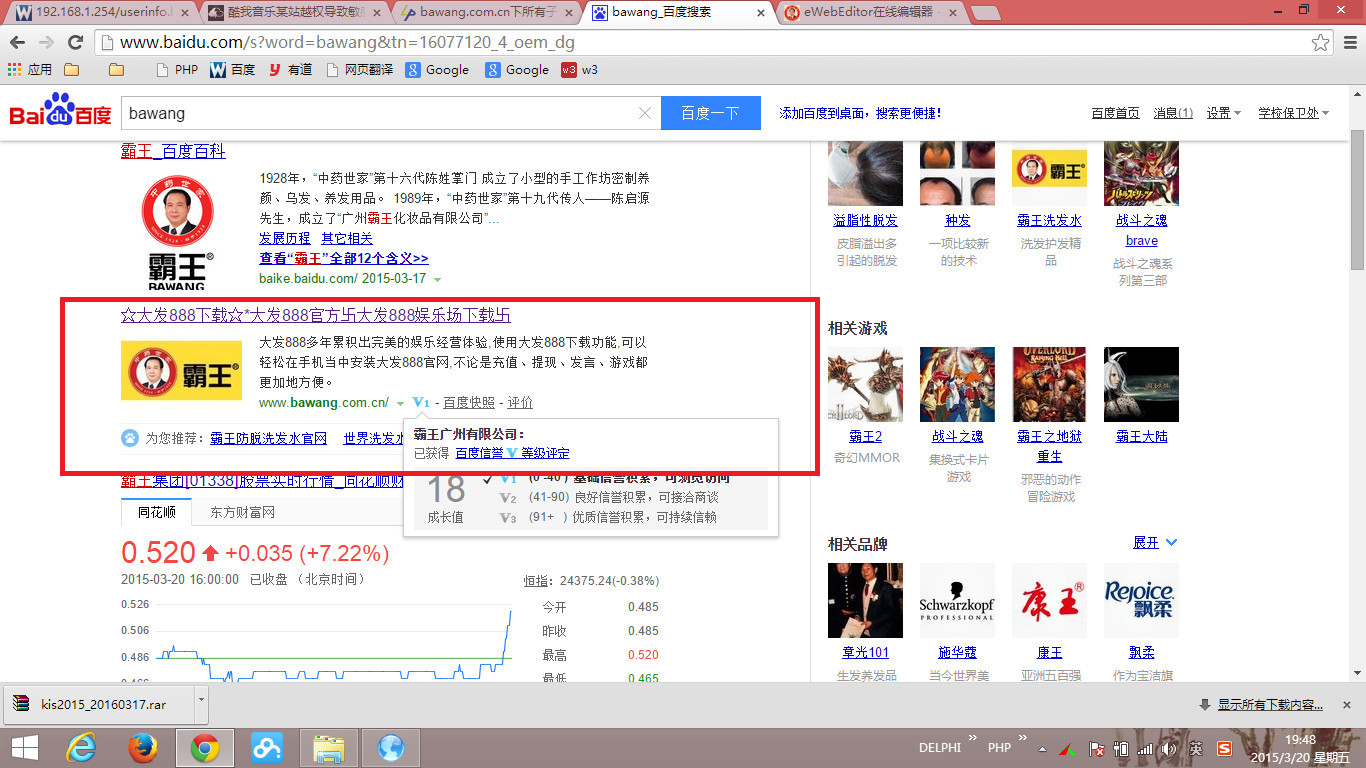Open Baidu cloud app in taskbar
The width and height of the screenshot is (1366, 768).
coord(267,747)
